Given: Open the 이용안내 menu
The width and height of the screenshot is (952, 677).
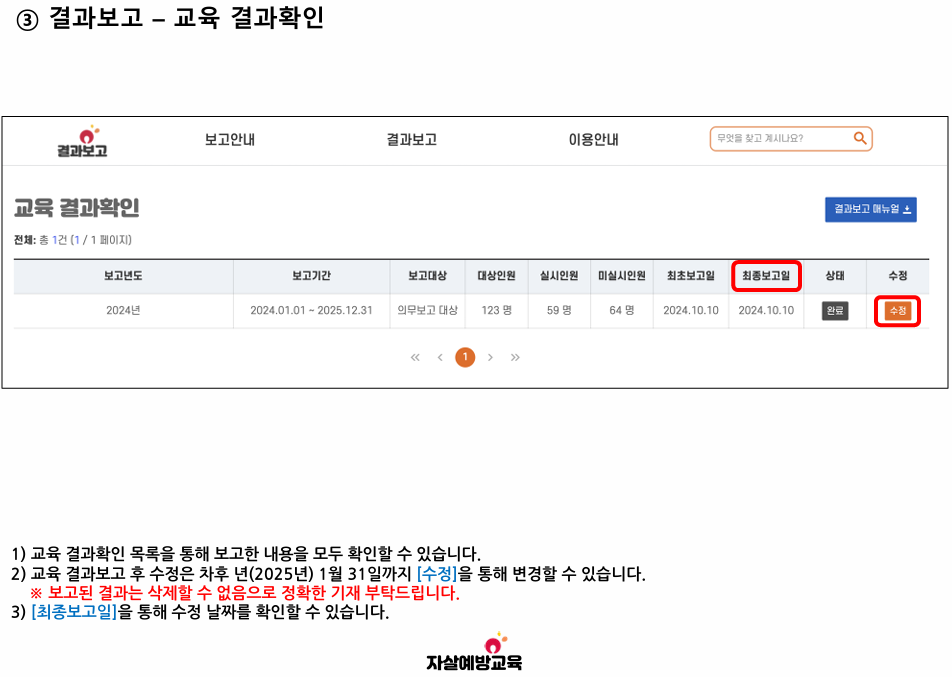Looking at the screenshot, I should [593, 140].
